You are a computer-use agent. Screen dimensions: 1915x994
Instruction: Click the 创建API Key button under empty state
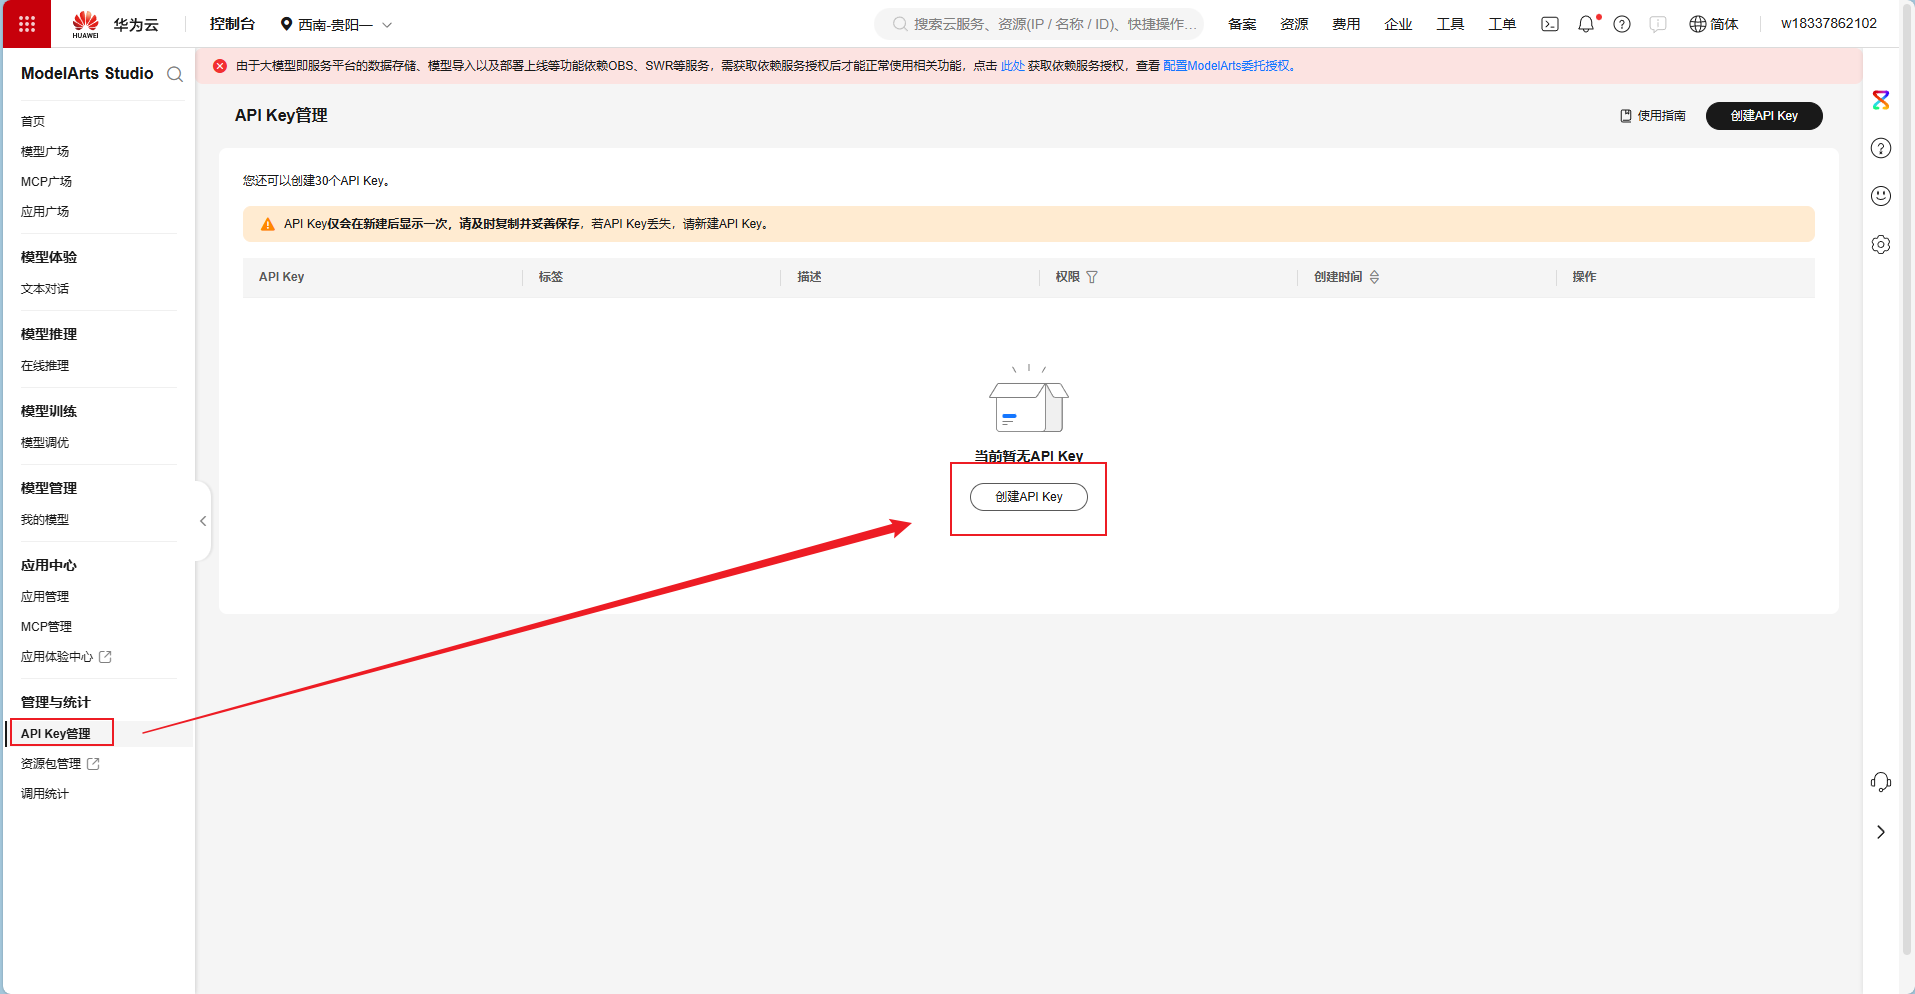click(x=1029, y=497)
